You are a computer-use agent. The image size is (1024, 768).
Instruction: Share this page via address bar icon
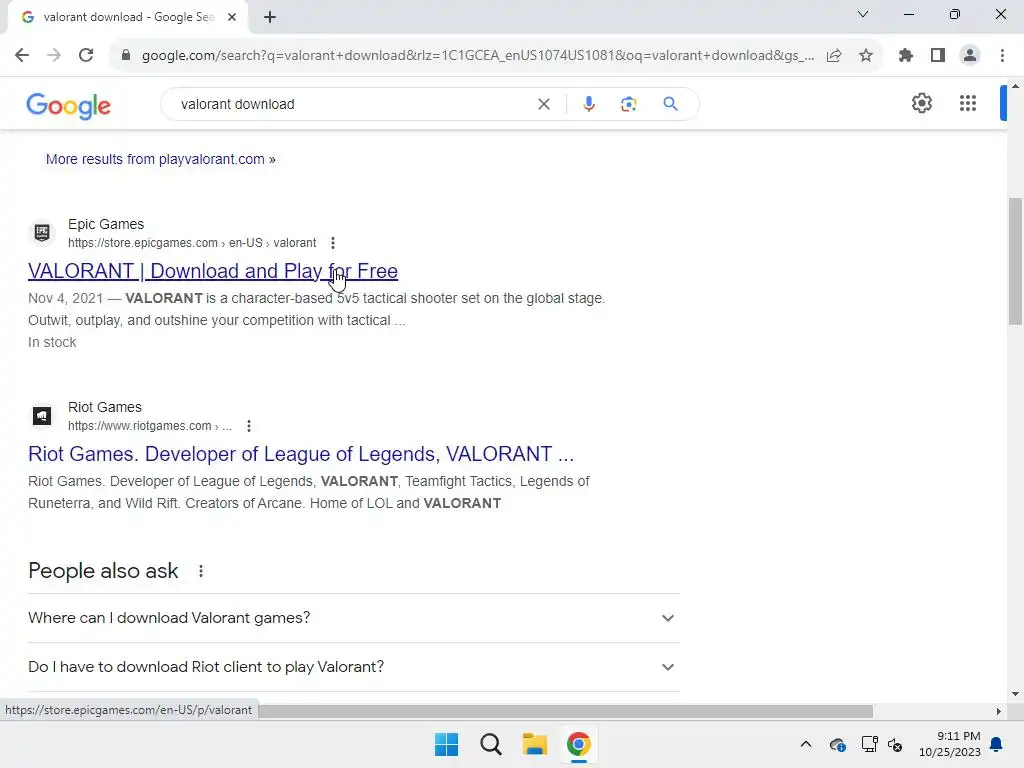click(x=834, y=56)
